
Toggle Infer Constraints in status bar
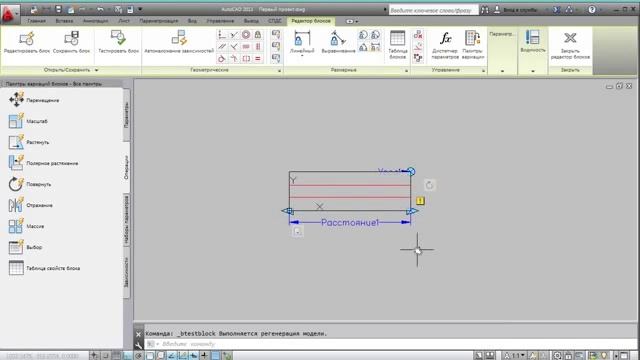click(94, 356)
